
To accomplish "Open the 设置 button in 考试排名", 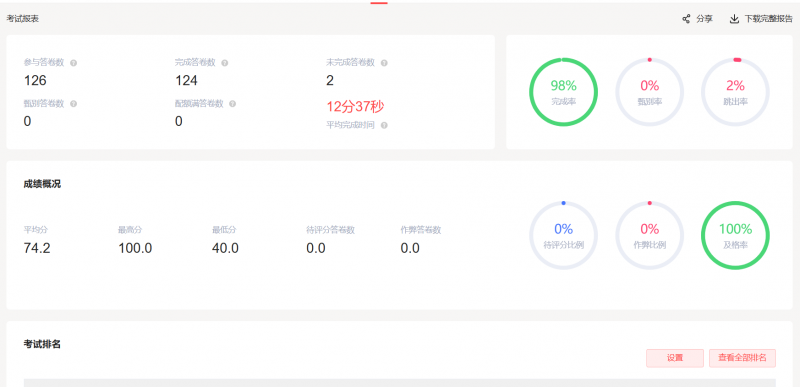I will [x=675, y=358].
